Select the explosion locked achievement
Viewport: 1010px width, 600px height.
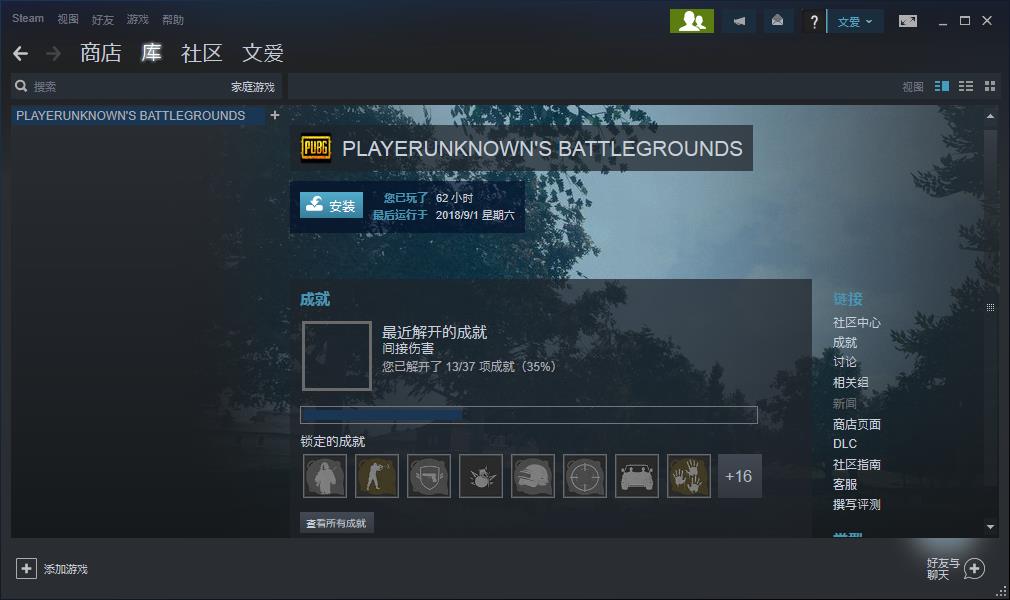pyautogui.click(x=481, y=476)
